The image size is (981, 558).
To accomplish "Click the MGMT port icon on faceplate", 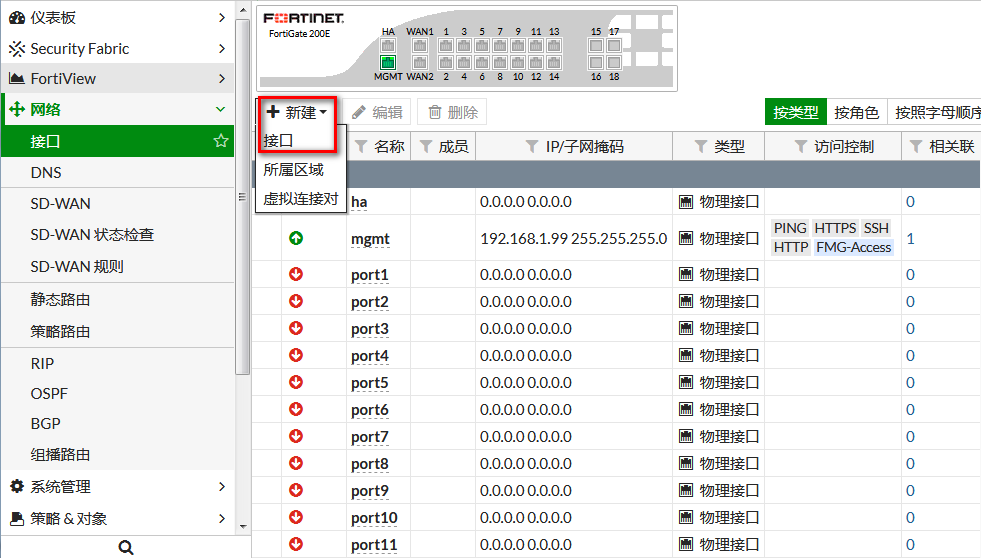I will click(x=388, y=62).
